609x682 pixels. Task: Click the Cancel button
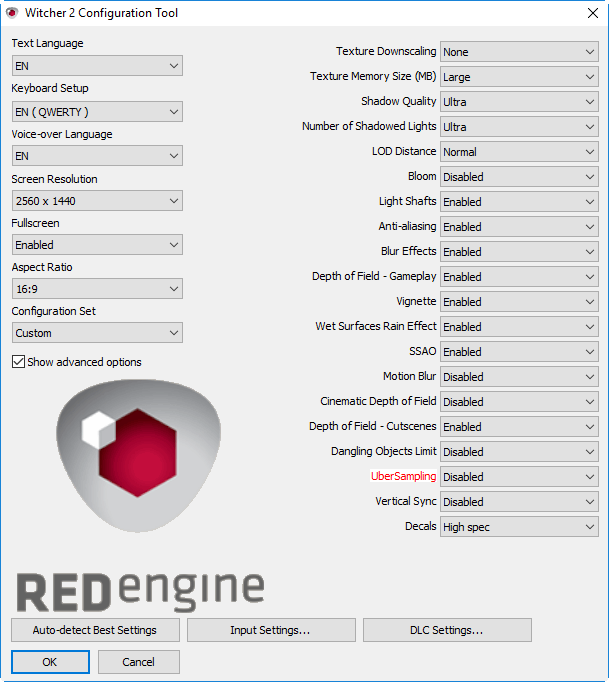tap(139, 662)
